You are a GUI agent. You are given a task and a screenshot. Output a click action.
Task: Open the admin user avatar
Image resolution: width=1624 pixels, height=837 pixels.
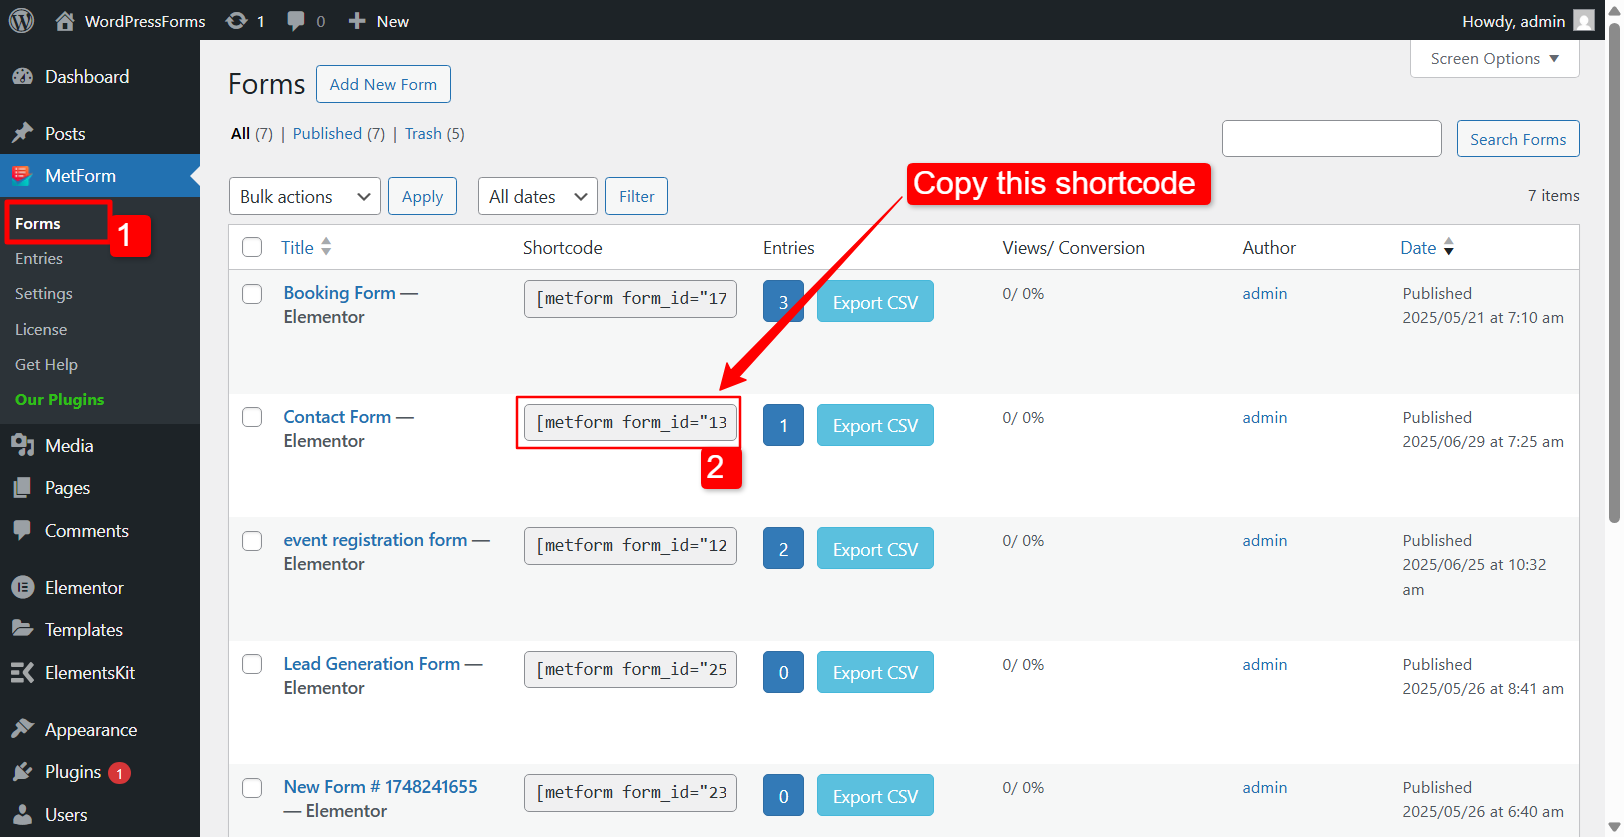(x=1584, y=20)
